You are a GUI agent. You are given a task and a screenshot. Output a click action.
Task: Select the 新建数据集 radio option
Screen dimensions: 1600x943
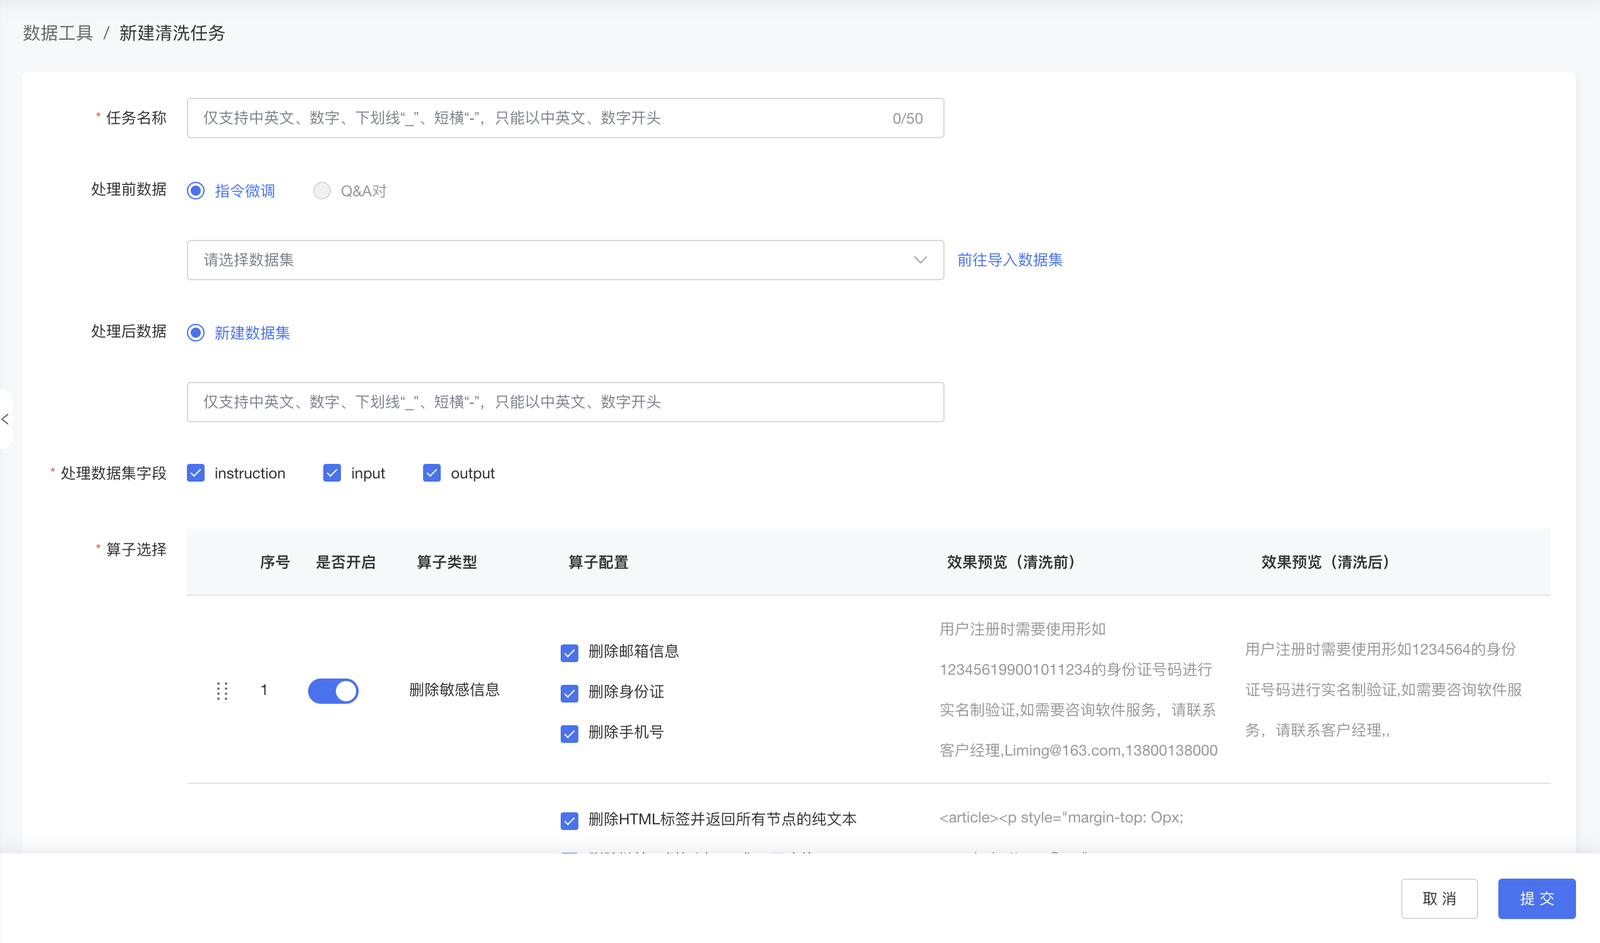point(196,333)
